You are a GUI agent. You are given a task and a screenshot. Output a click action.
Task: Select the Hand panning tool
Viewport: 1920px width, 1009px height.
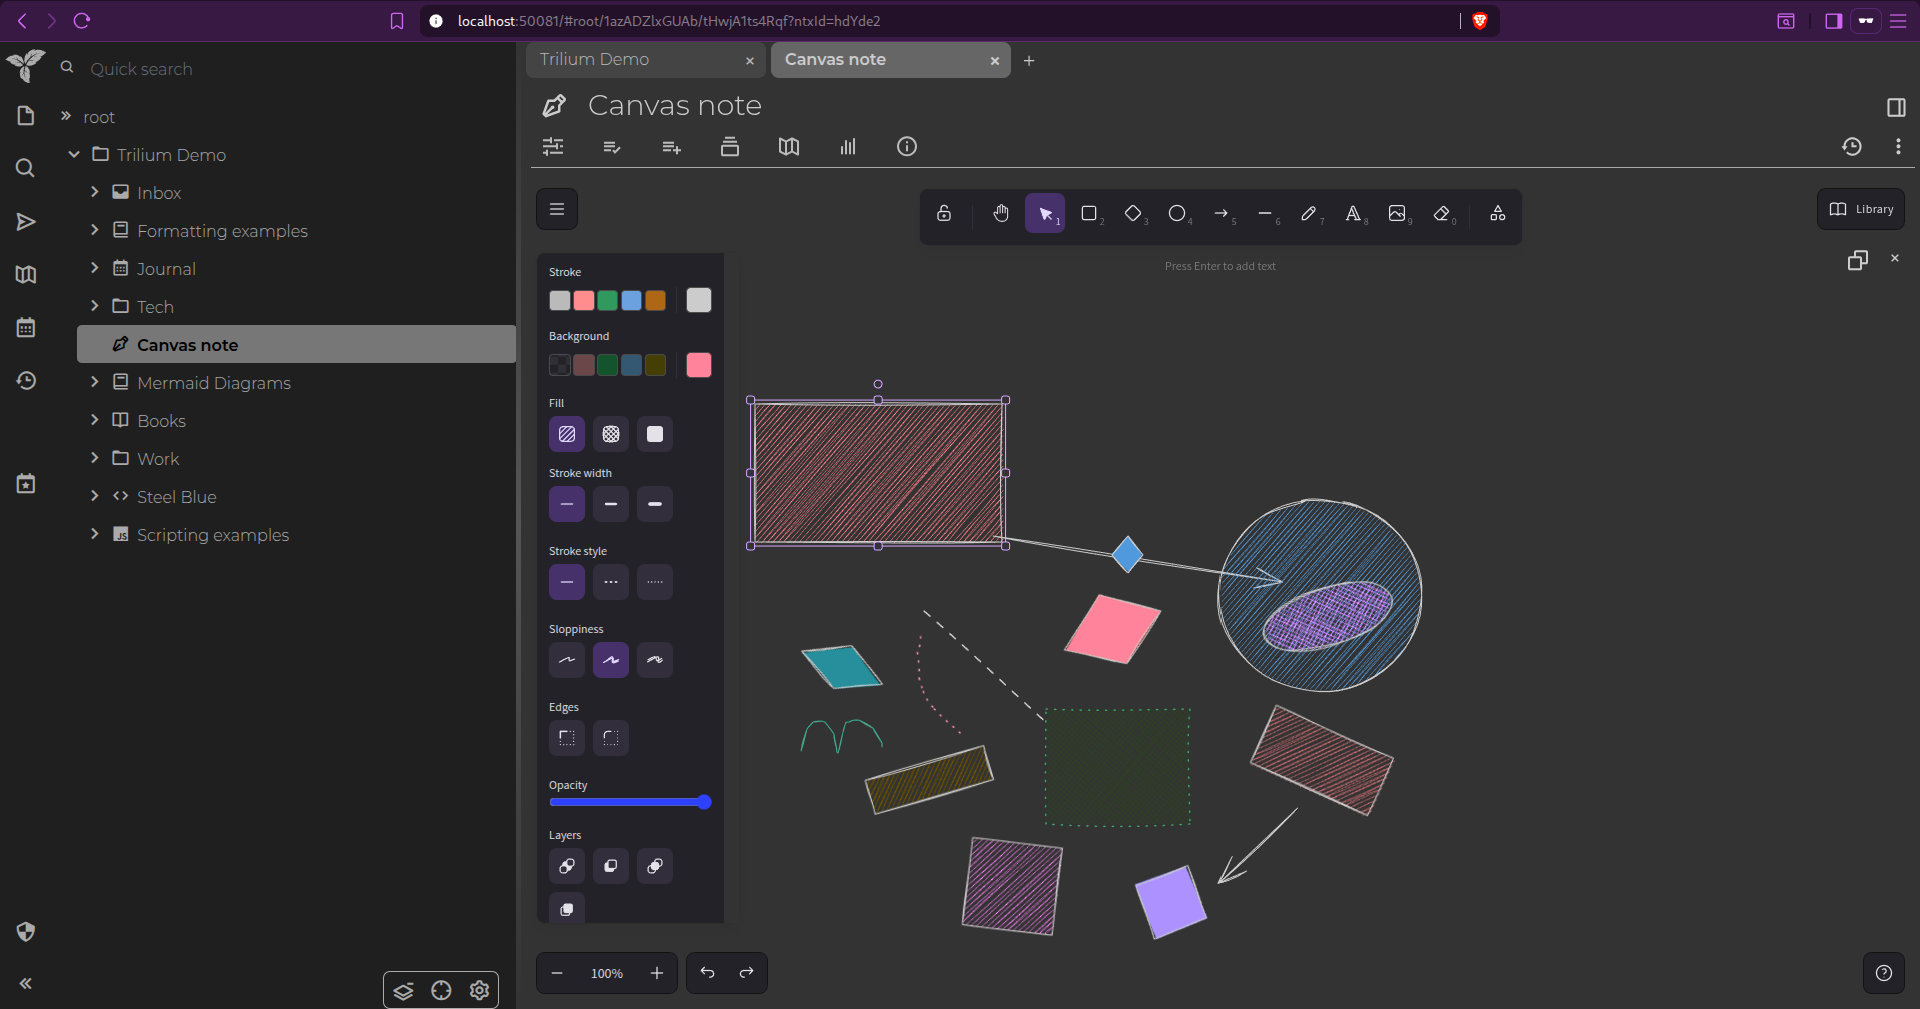(1001, 213)
